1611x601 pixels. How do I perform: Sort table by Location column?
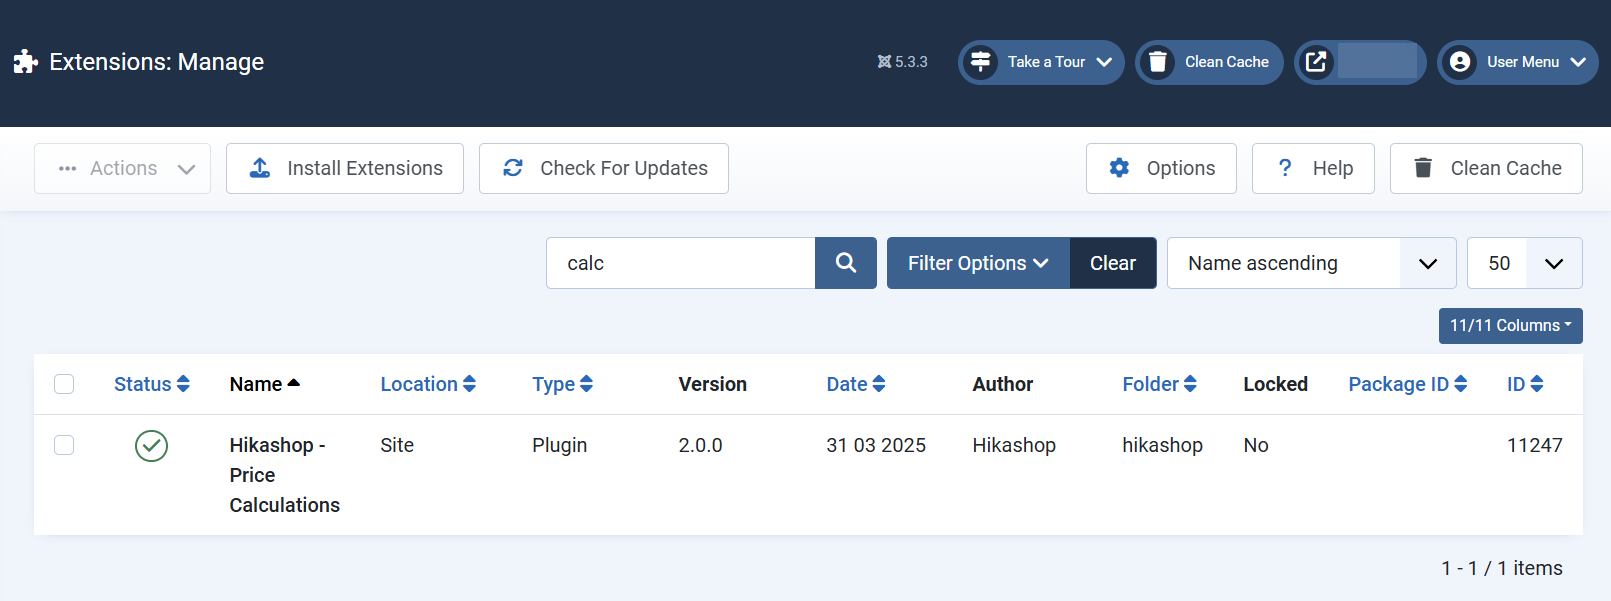pyautogui.click(x=427, y=384)
